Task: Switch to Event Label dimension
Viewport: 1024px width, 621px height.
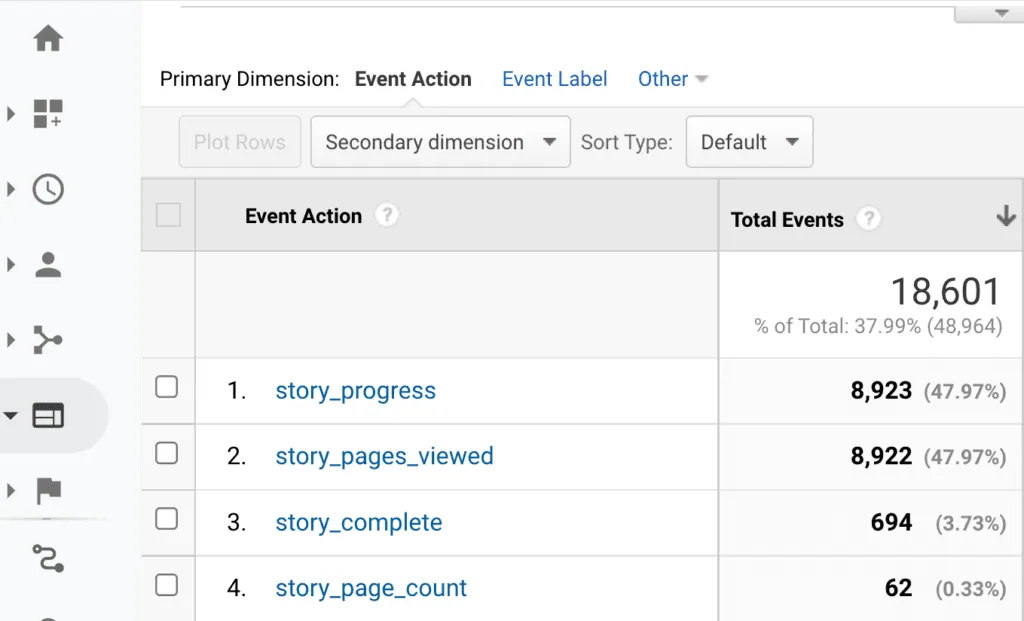Action: coord(554,79)
